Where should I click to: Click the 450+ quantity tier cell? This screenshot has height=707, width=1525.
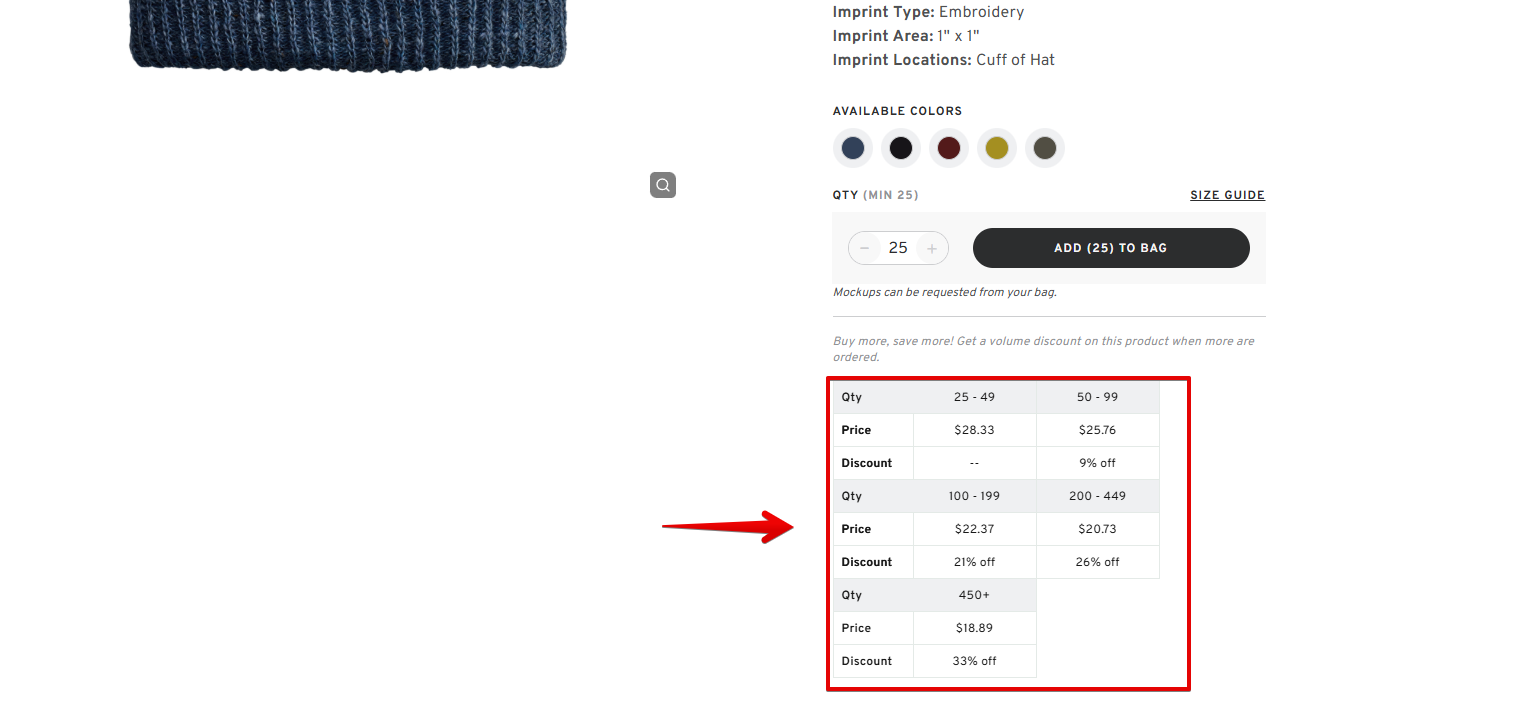974,595
